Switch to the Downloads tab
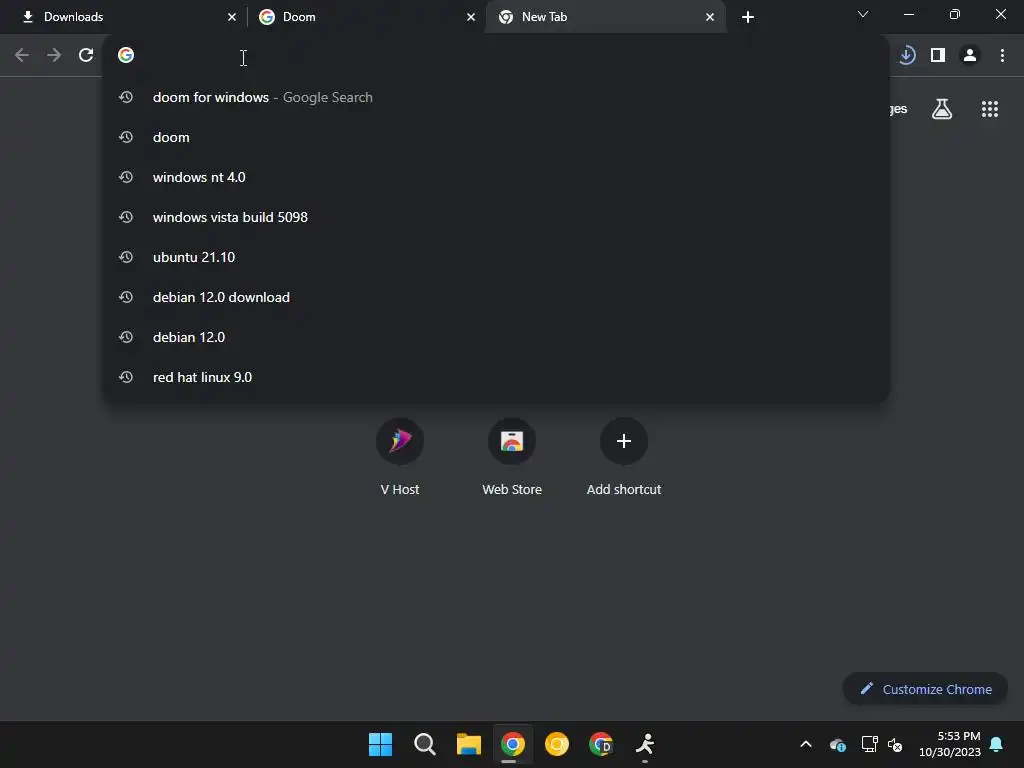The height and width of the screenshot is (768, 1024). point(123,17)
